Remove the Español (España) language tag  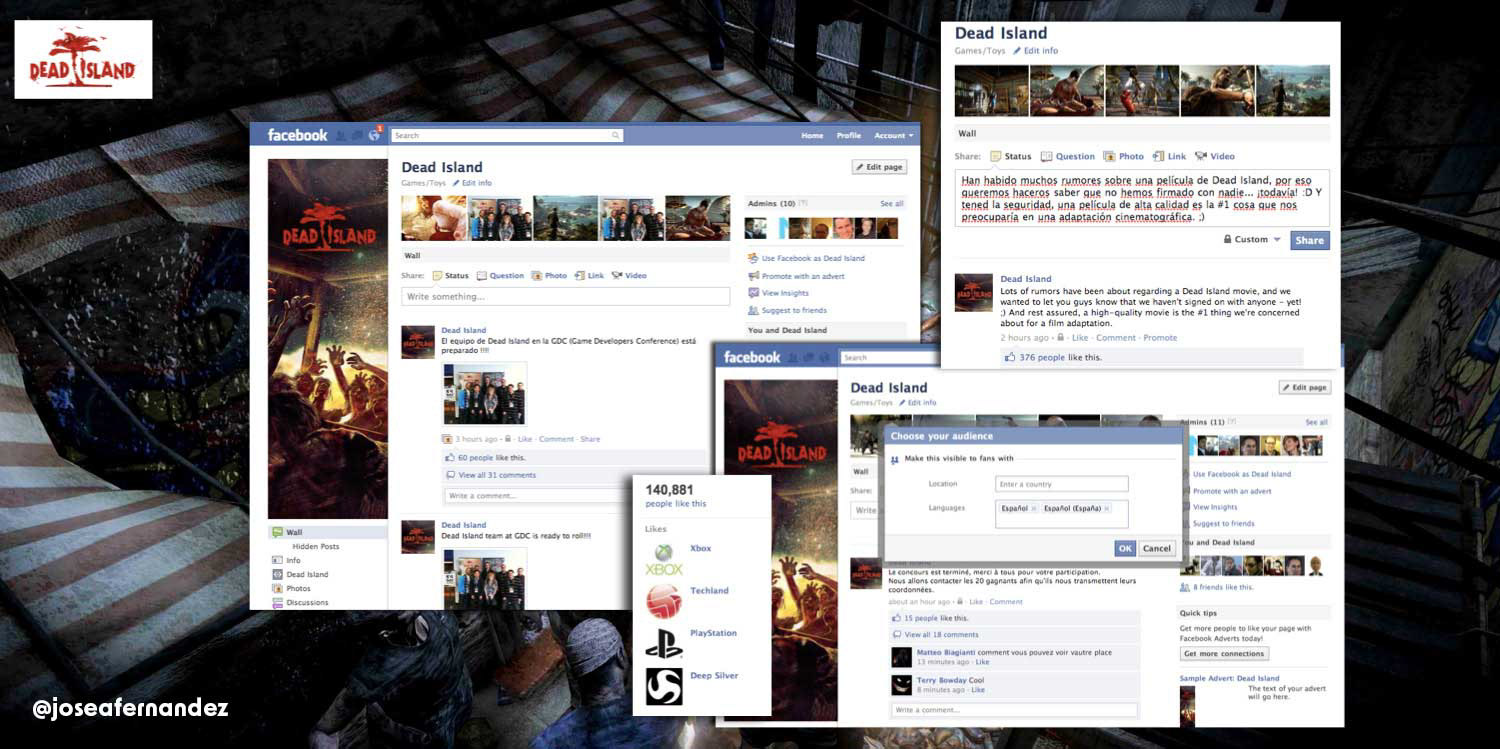tap(1107, 508)
